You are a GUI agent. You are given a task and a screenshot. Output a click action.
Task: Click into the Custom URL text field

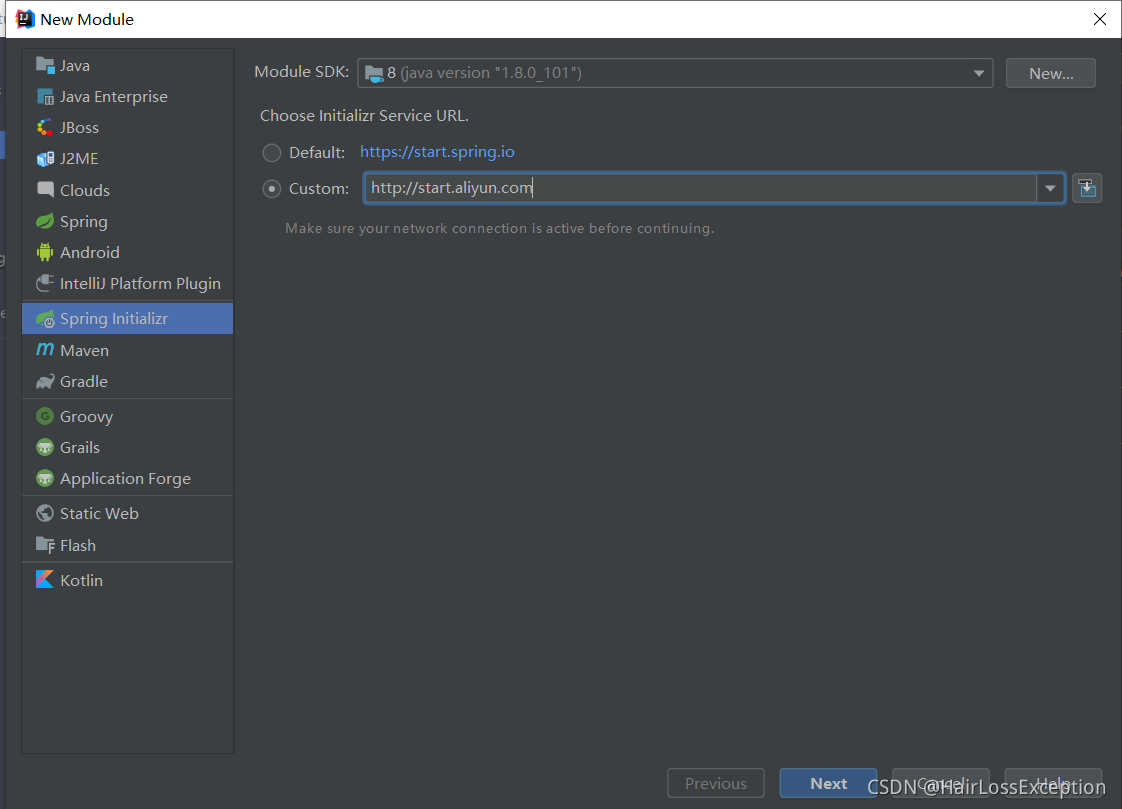700,188
